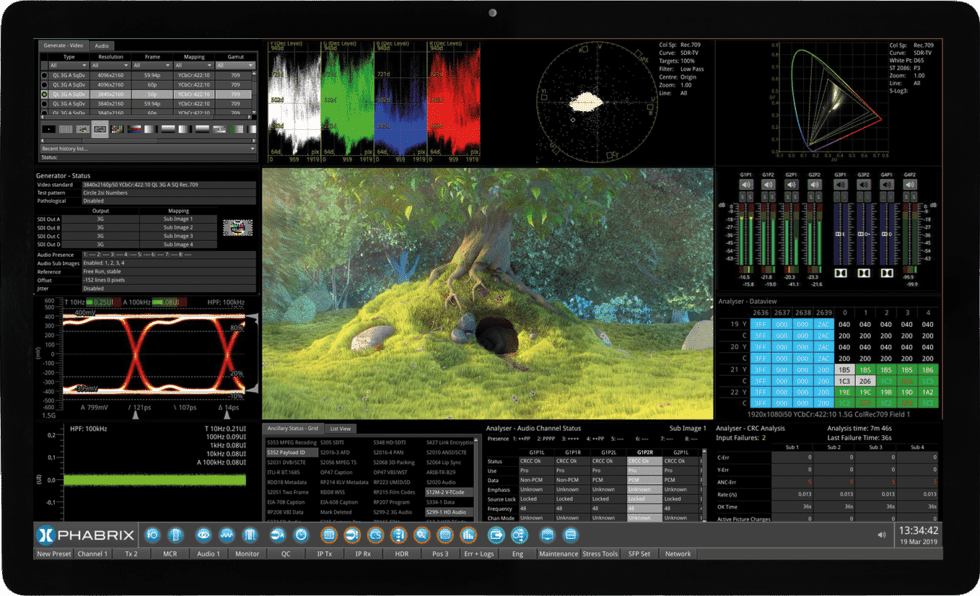Click the first icon right of PHABRIX logo
980x596 pixels.
pyautogui.click(x=153, y=535)
